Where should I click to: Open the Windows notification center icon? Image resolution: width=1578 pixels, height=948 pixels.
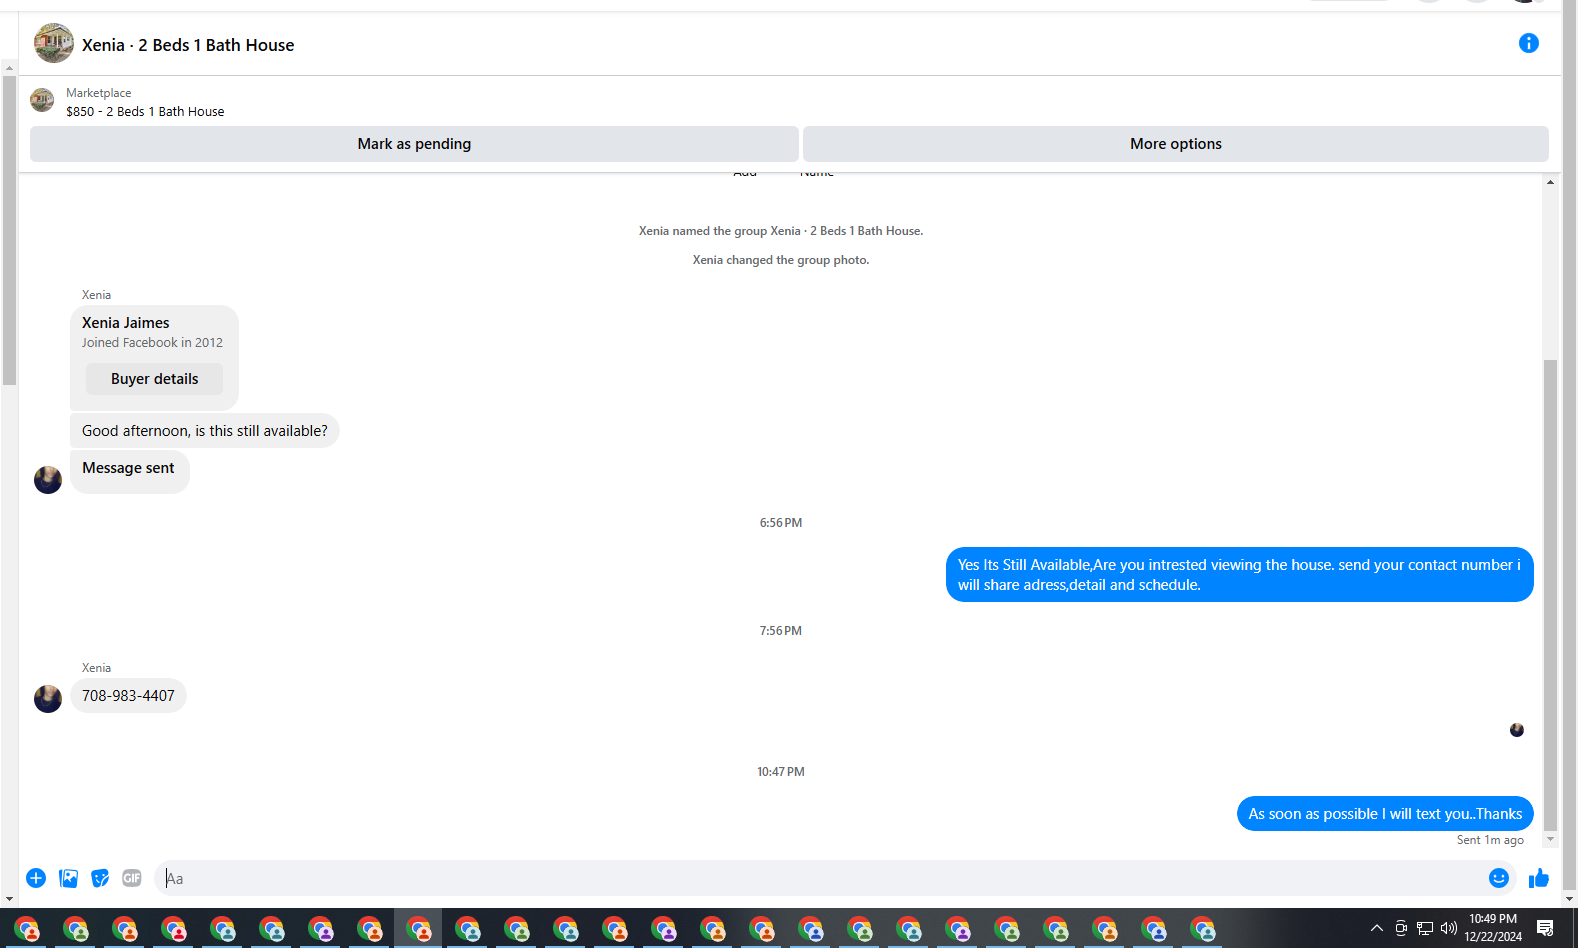pyautogui.click(x=1545, y=928)
